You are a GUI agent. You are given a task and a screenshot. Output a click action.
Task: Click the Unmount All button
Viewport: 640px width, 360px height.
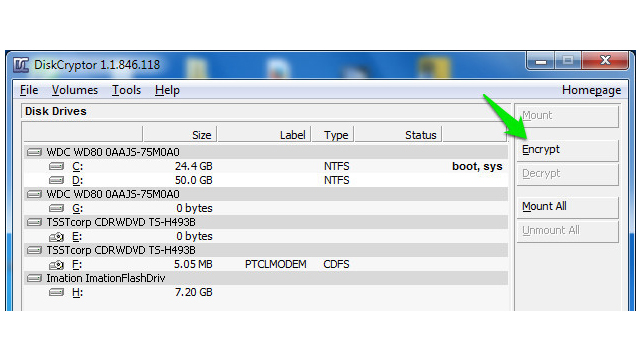pyautogui.click(x=568, y=231)
